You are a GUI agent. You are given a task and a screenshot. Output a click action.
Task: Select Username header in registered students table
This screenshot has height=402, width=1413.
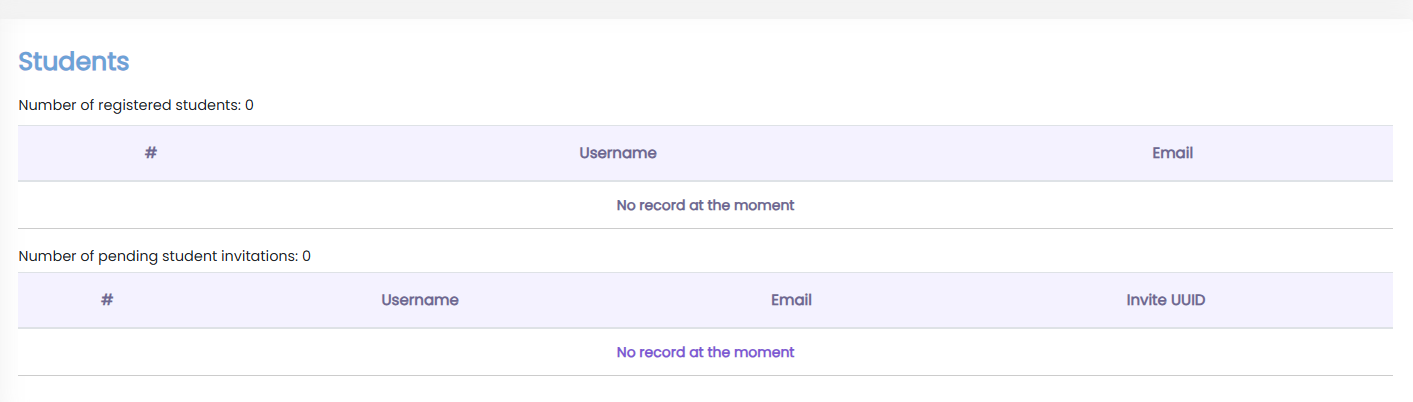pyautogui.click(x=617, y=153)
